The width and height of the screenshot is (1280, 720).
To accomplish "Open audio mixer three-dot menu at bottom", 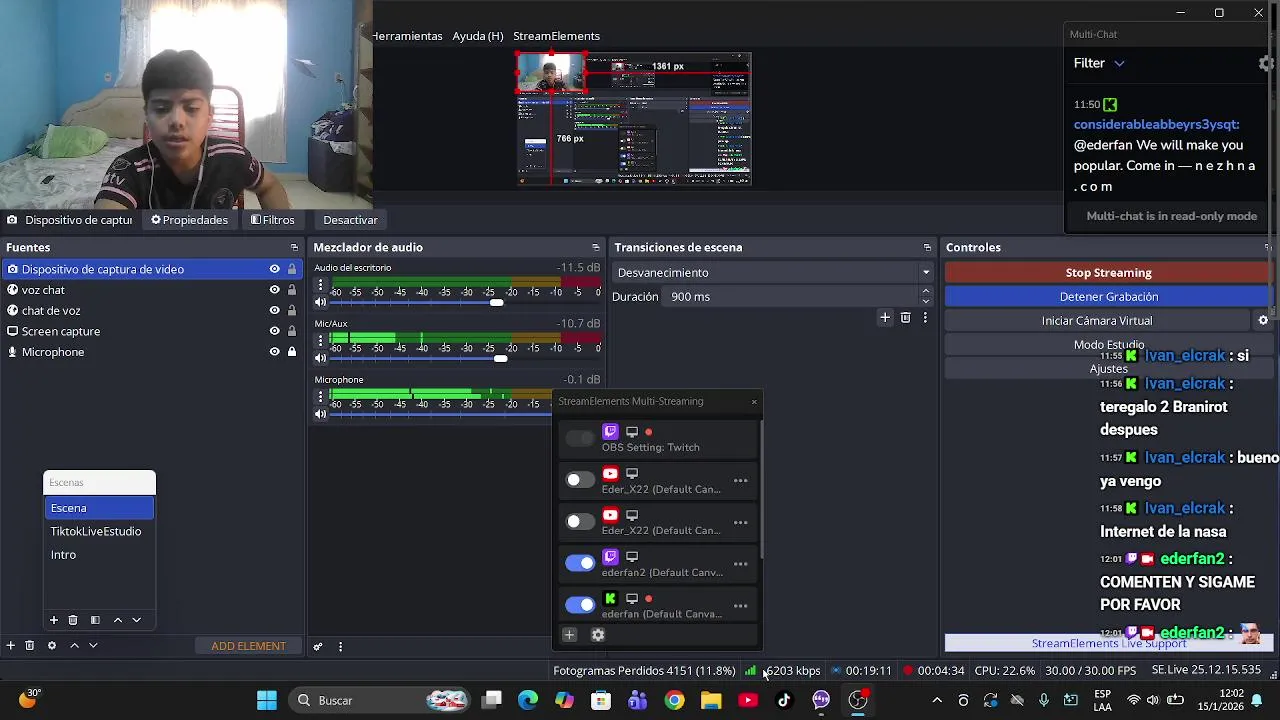I will tap(340, 646).
